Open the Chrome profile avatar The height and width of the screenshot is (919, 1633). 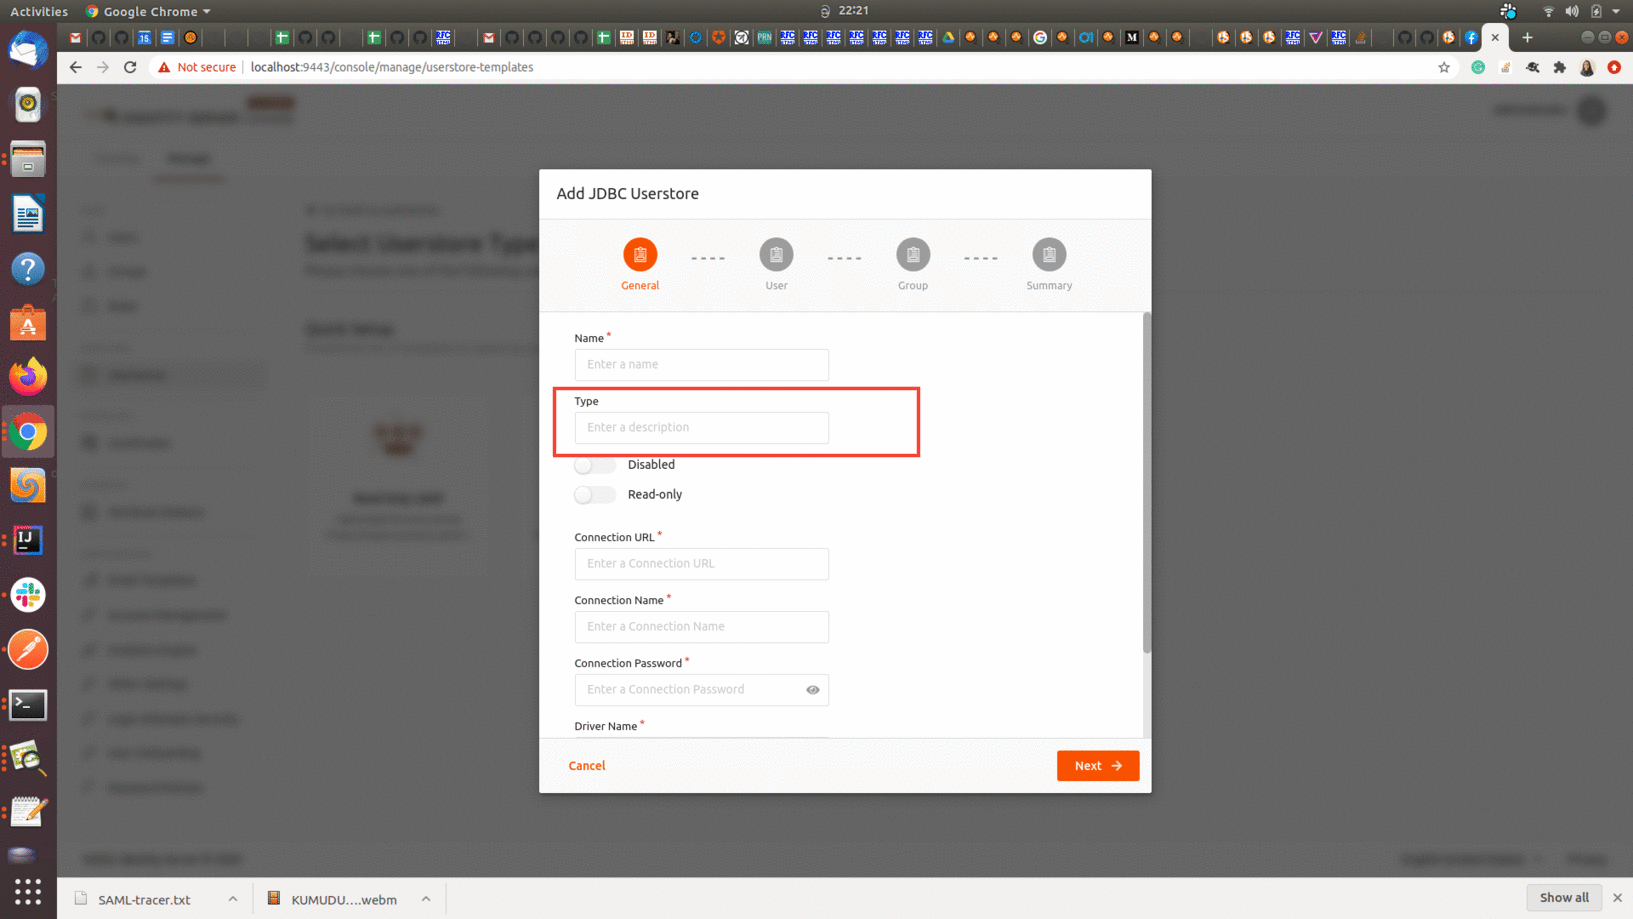tap(1587, 67)
